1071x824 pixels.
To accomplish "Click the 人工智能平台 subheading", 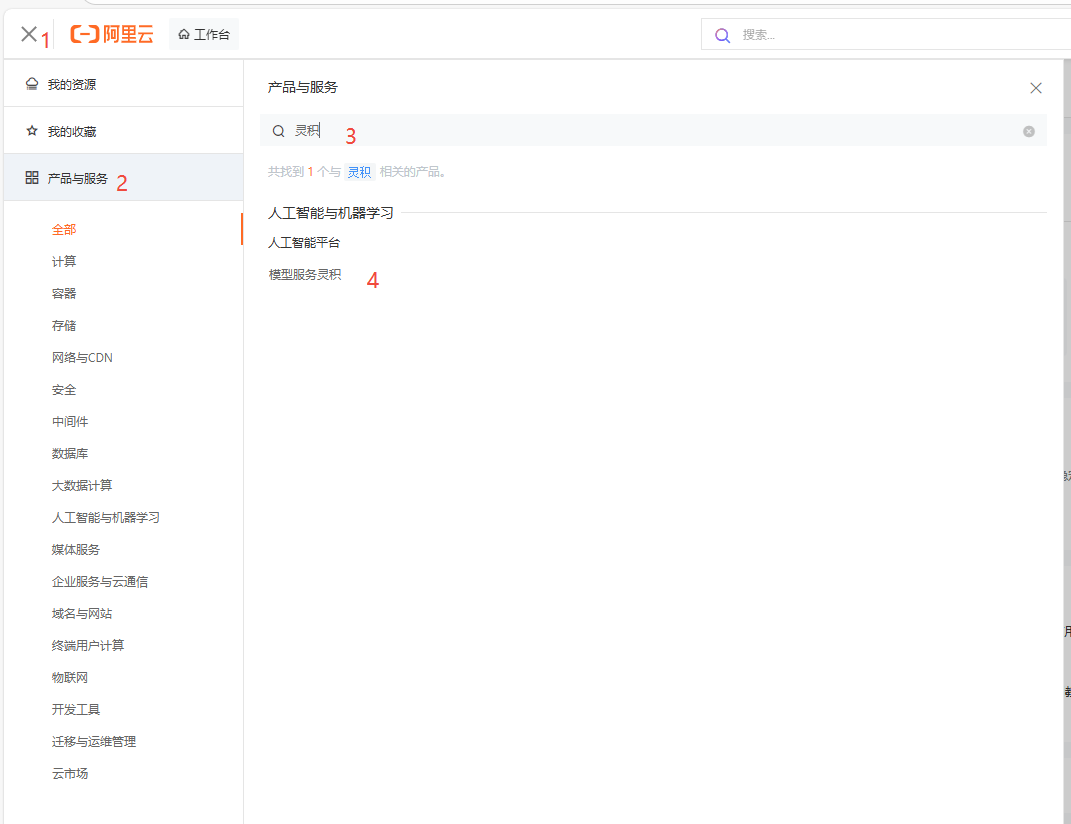I will click(x=304, y=243).
